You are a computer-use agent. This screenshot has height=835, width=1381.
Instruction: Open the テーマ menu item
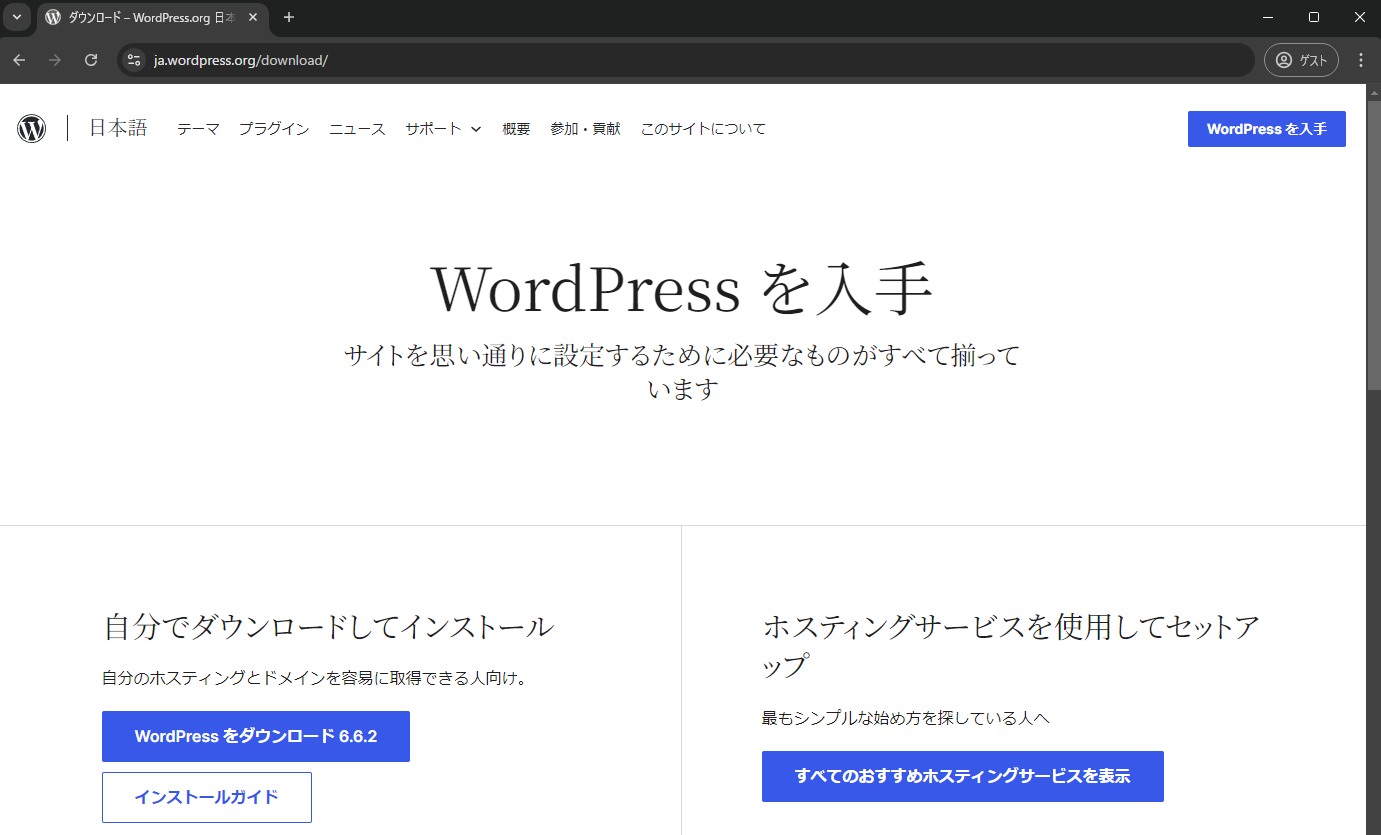(x=198, y=129)
